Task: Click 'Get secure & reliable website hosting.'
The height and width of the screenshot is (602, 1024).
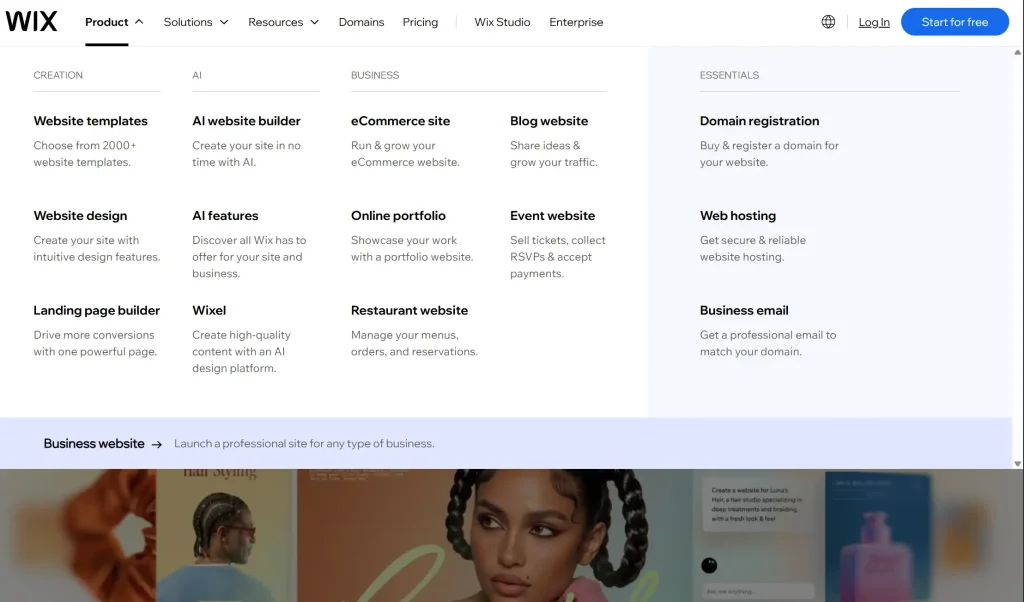Action: coord(753,248)
